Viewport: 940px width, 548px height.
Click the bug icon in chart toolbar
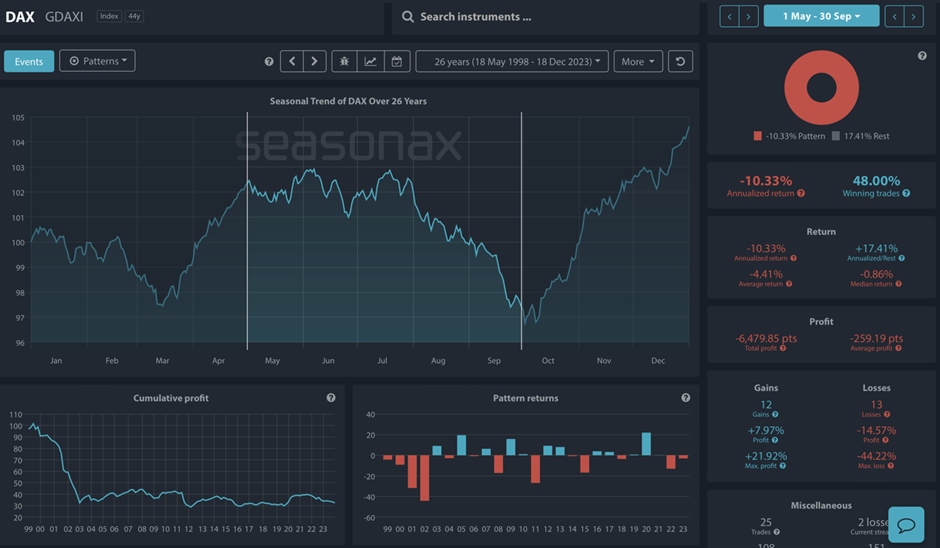(x=344, y=61)
